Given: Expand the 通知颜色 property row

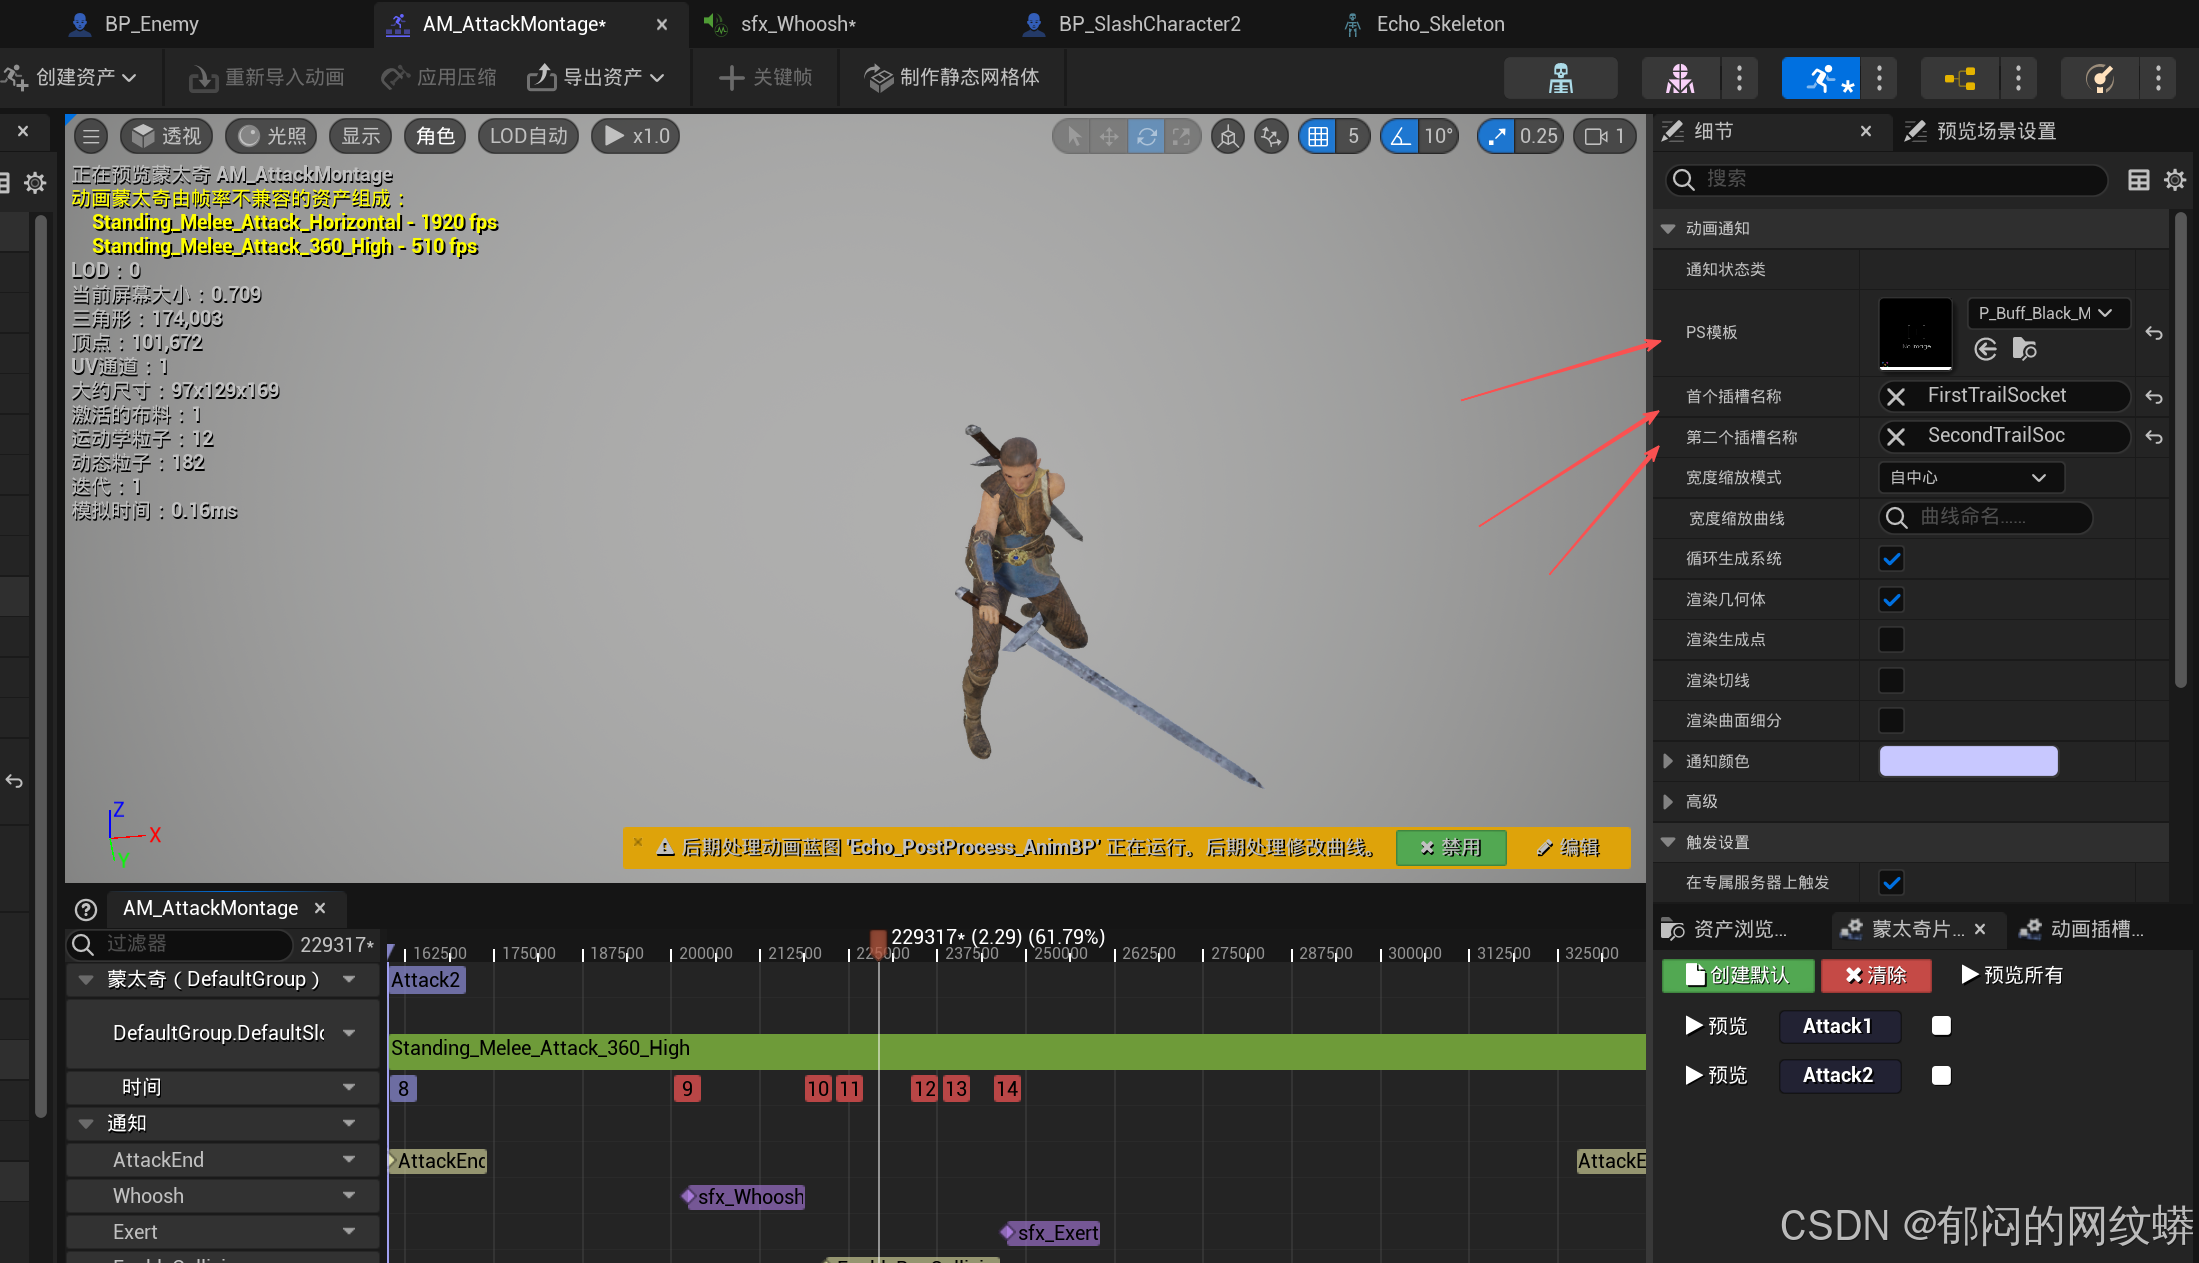Looking at the screenshot, I should [x=1668, y=761].
